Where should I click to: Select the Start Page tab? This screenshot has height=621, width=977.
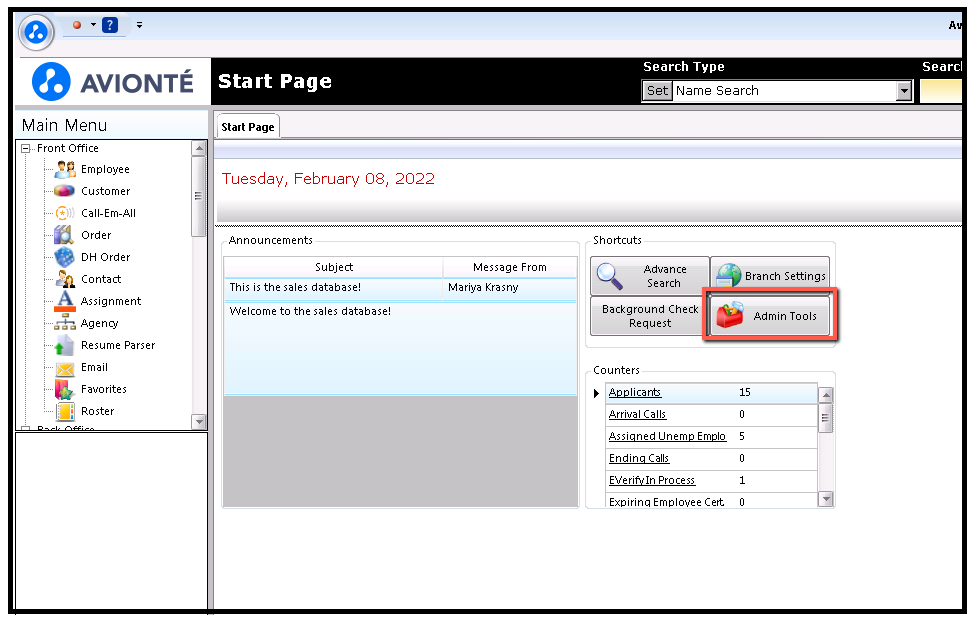(247, 127)
